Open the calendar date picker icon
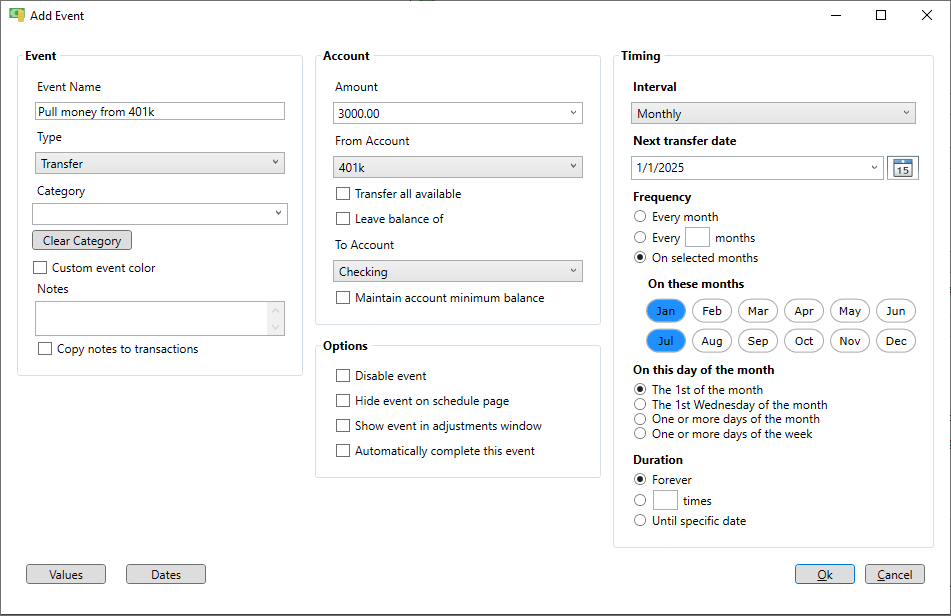This screenshot has height=616, width=951. pyautogui.click(x=902, y=168)
